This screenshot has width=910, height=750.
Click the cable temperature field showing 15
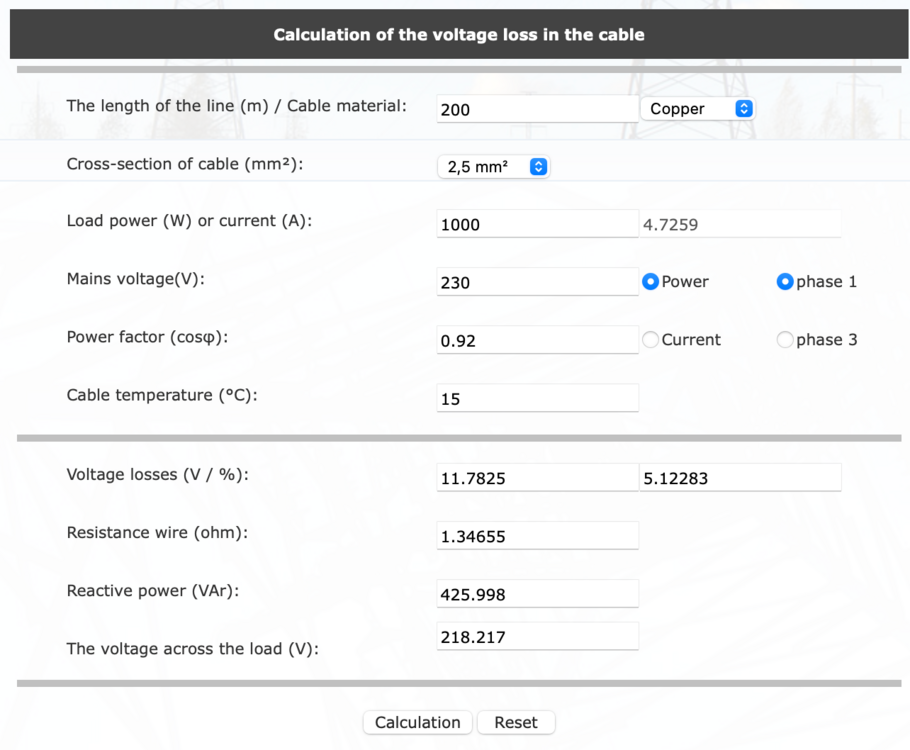tap(536, 398)
